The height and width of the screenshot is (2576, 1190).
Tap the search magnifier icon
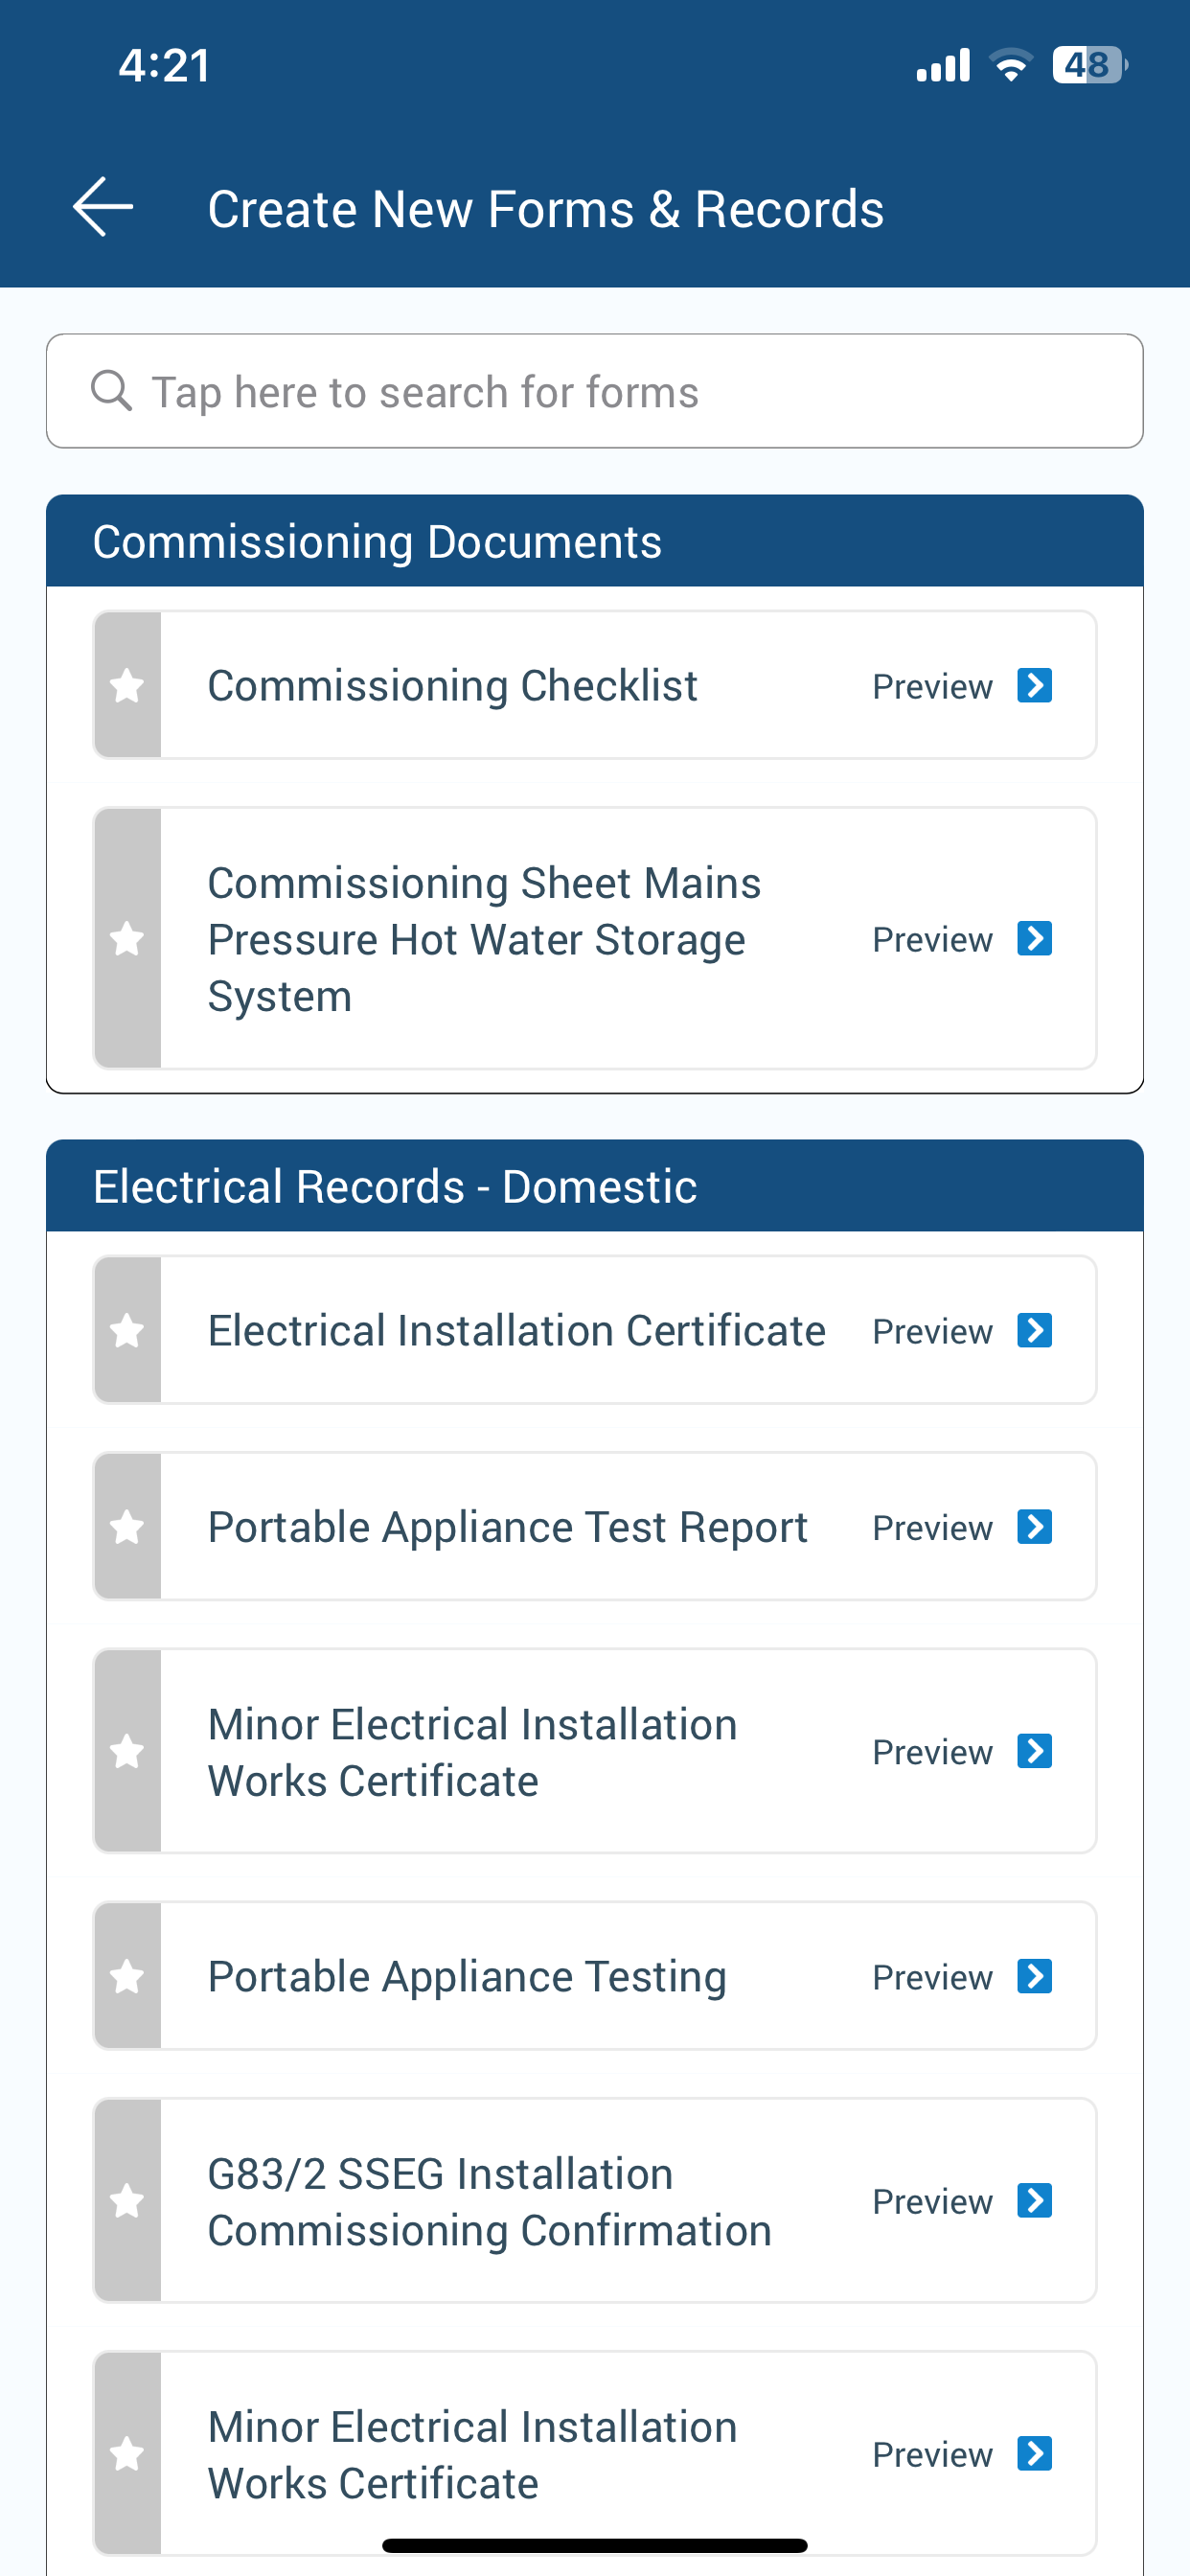coord(111,391)
